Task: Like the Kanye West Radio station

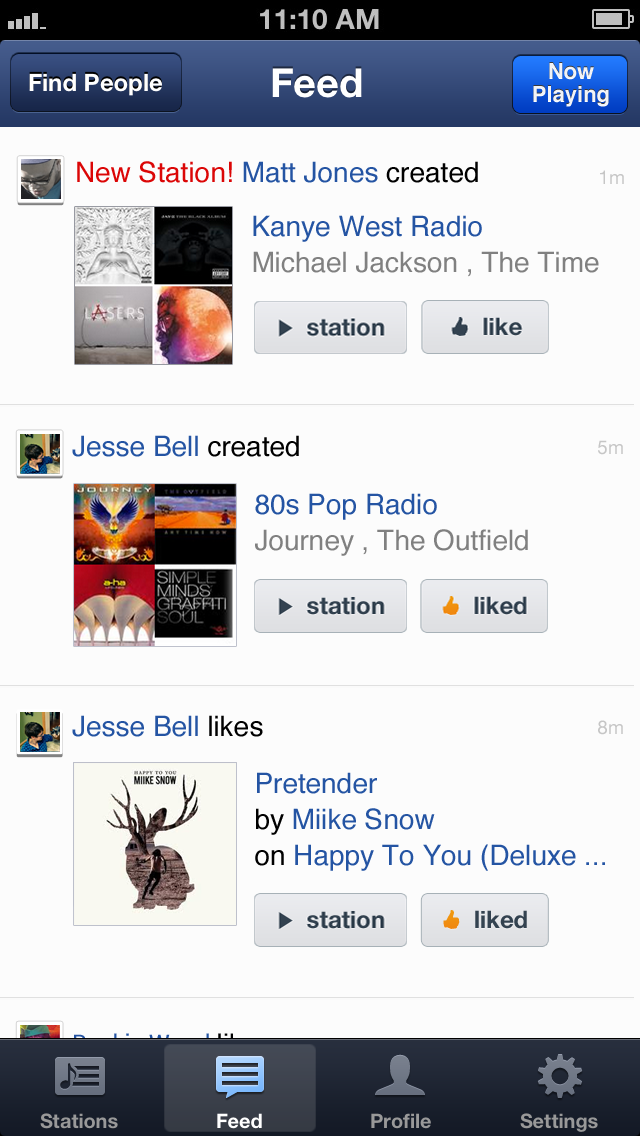Action: (485, 327)
